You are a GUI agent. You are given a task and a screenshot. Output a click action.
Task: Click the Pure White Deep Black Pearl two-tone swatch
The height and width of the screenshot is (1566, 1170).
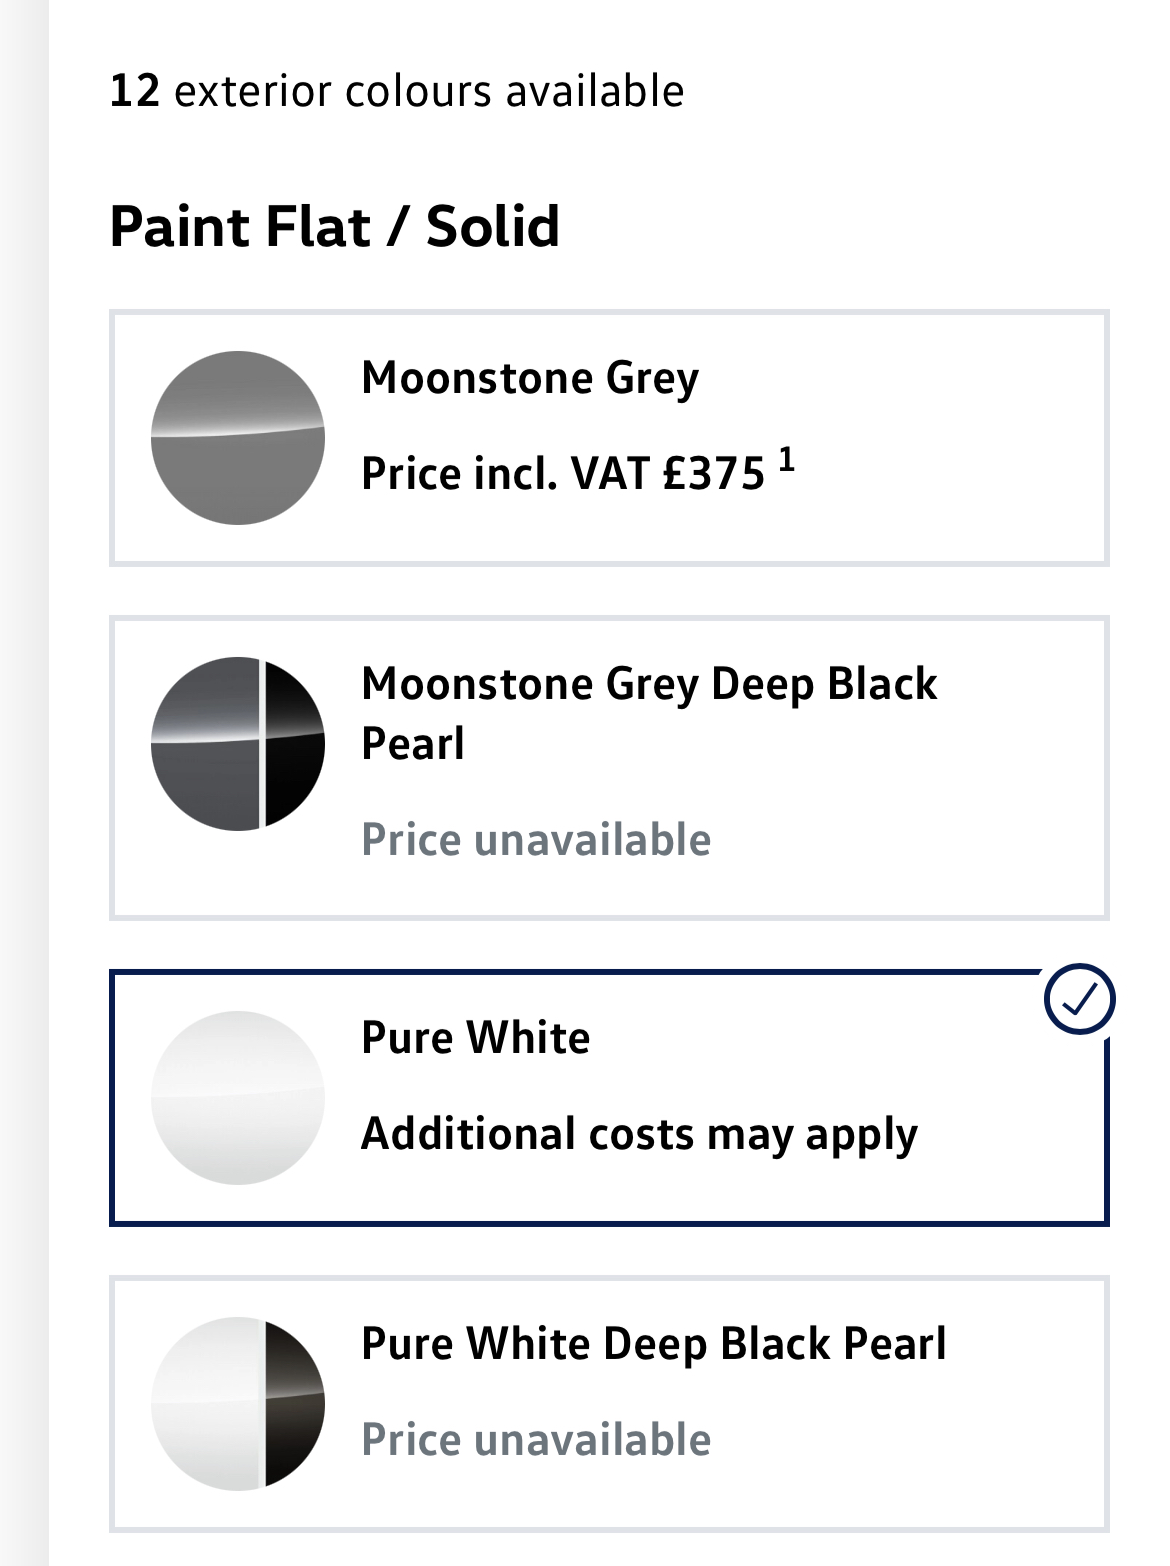[x=238, y=1403]
